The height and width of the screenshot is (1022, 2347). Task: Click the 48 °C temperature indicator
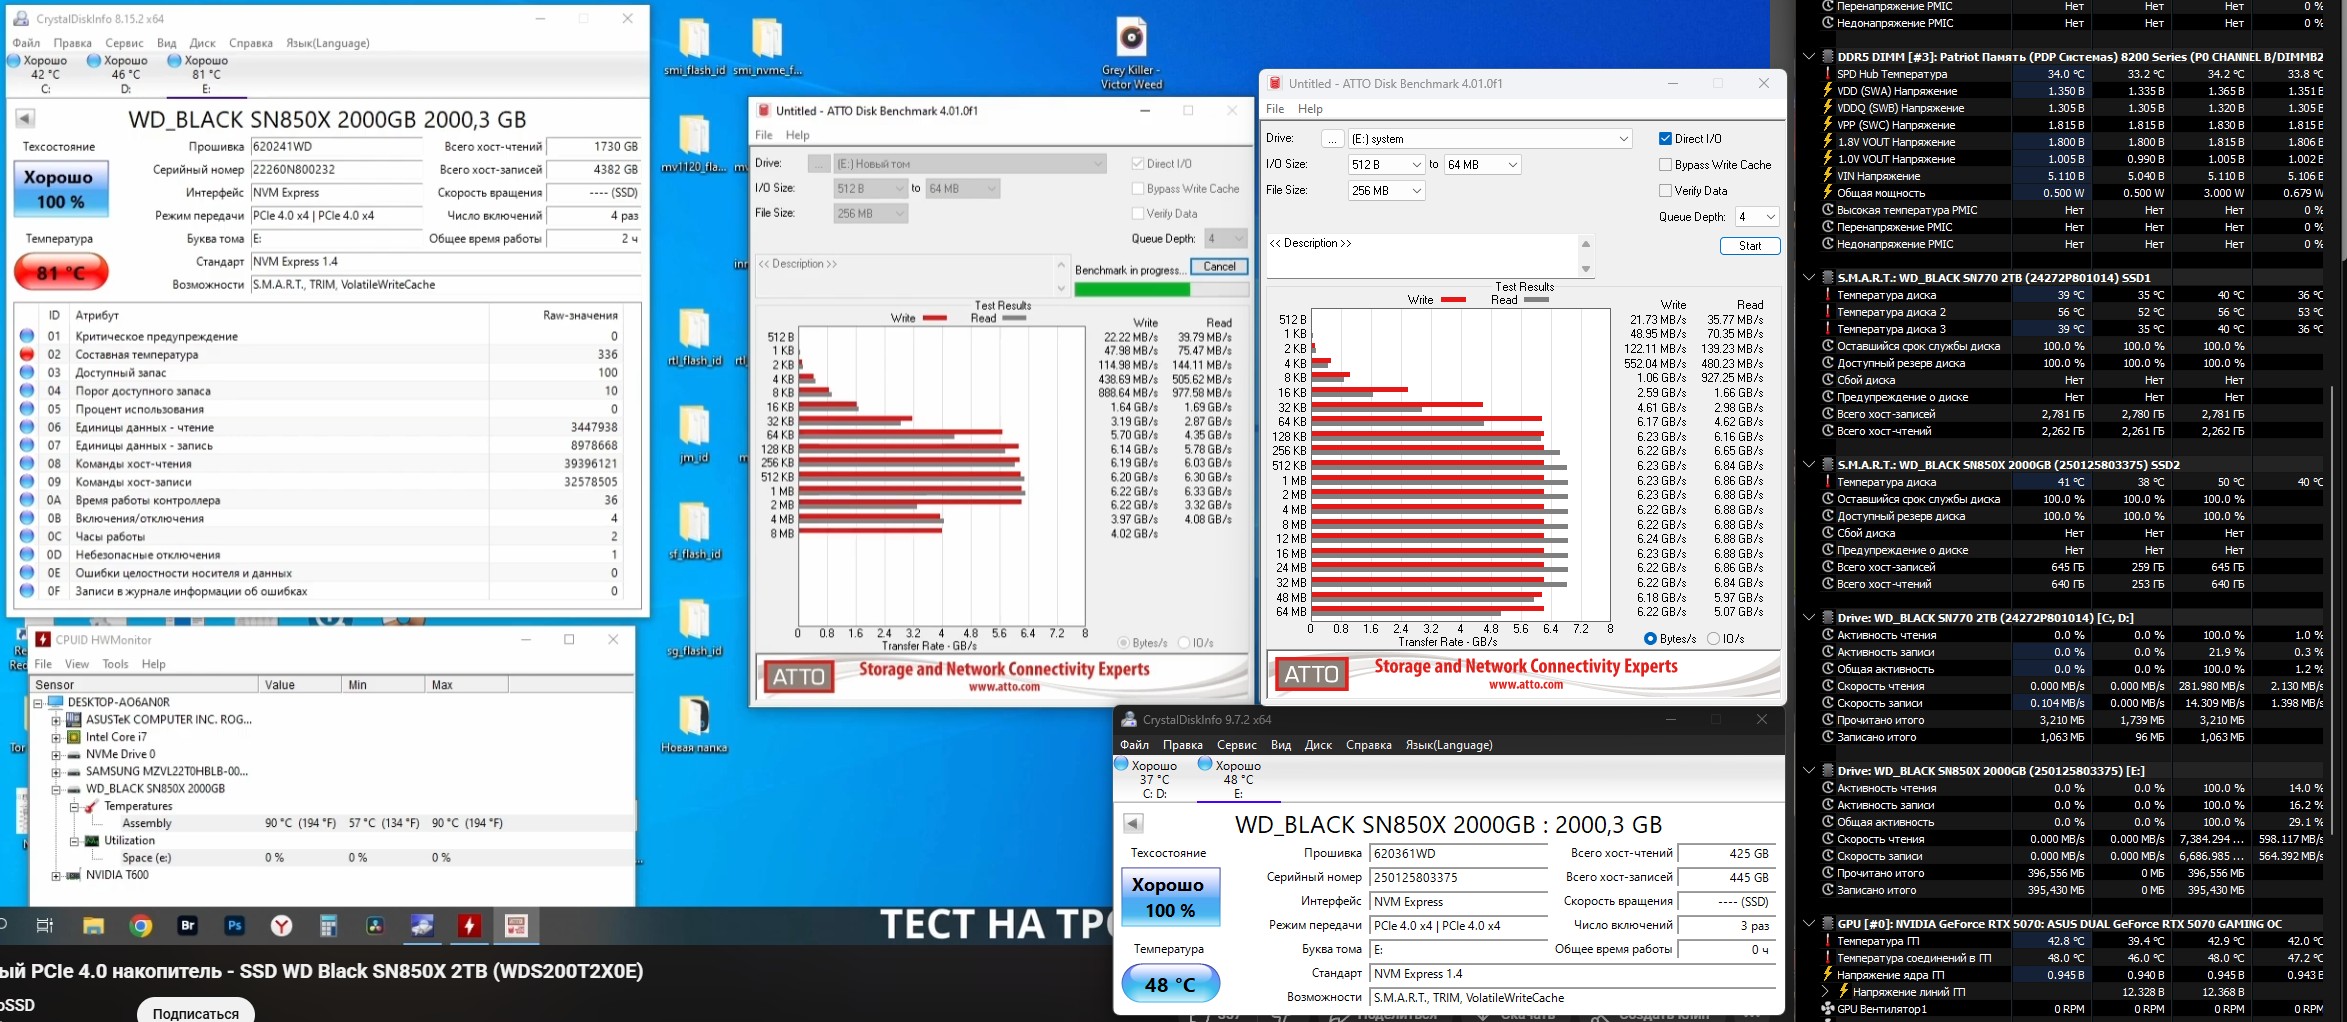point(1170,984)
